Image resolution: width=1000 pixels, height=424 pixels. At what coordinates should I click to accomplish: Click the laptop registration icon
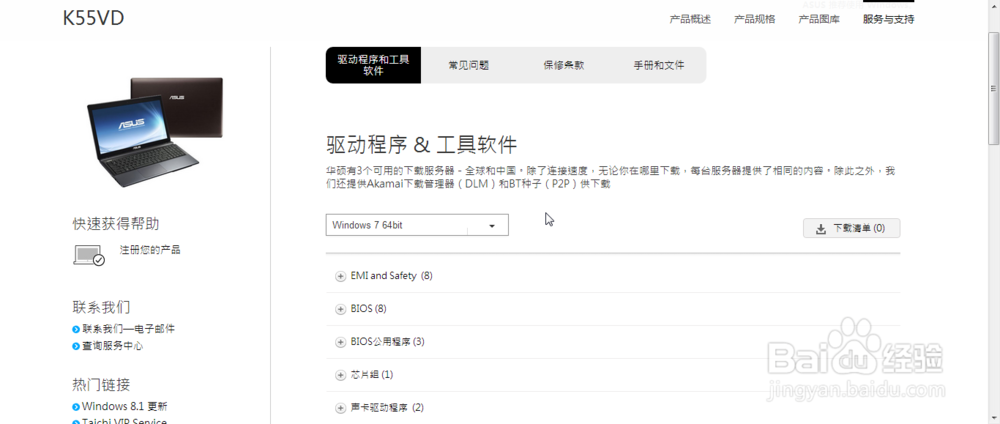[89, 255]
